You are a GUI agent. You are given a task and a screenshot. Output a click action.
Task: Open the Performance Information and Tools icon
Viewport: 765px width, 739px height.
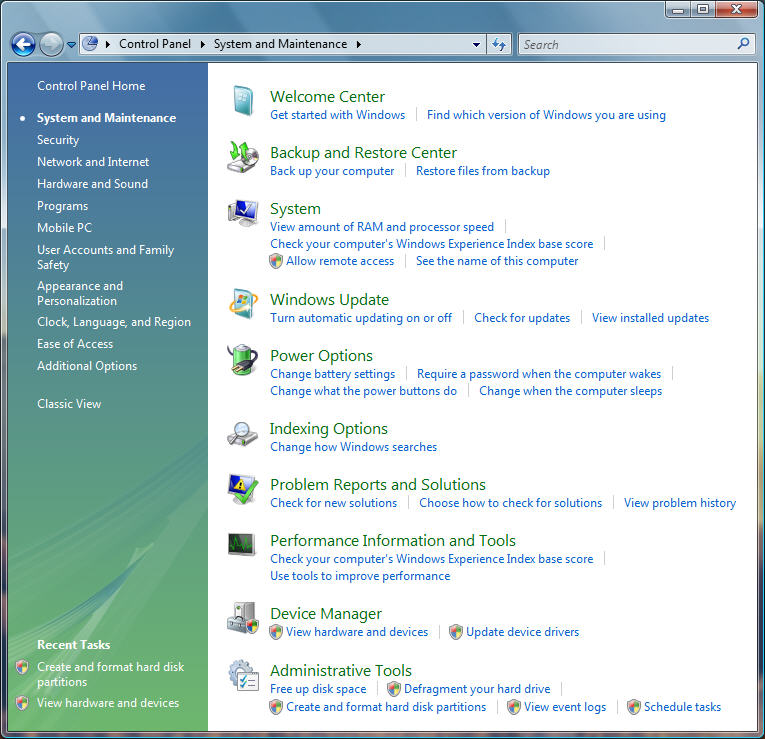point(243,546)
